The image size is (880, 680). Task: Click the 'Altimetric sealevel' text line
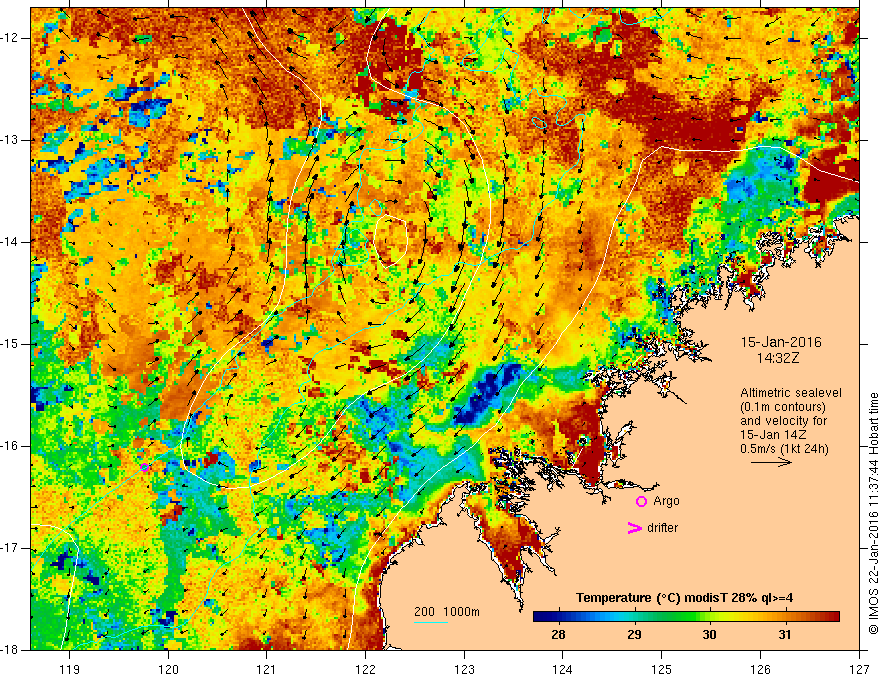click(790, 393)
